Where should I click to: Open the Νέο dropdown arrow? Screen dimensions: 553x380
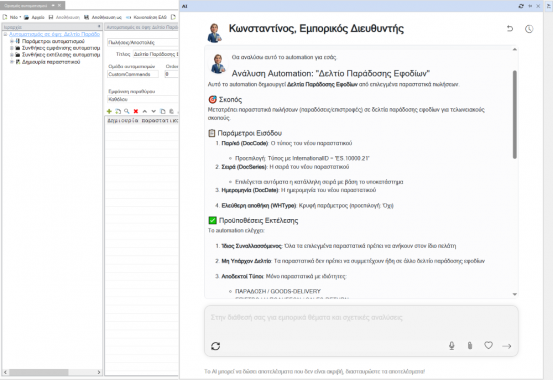(20, 17)
